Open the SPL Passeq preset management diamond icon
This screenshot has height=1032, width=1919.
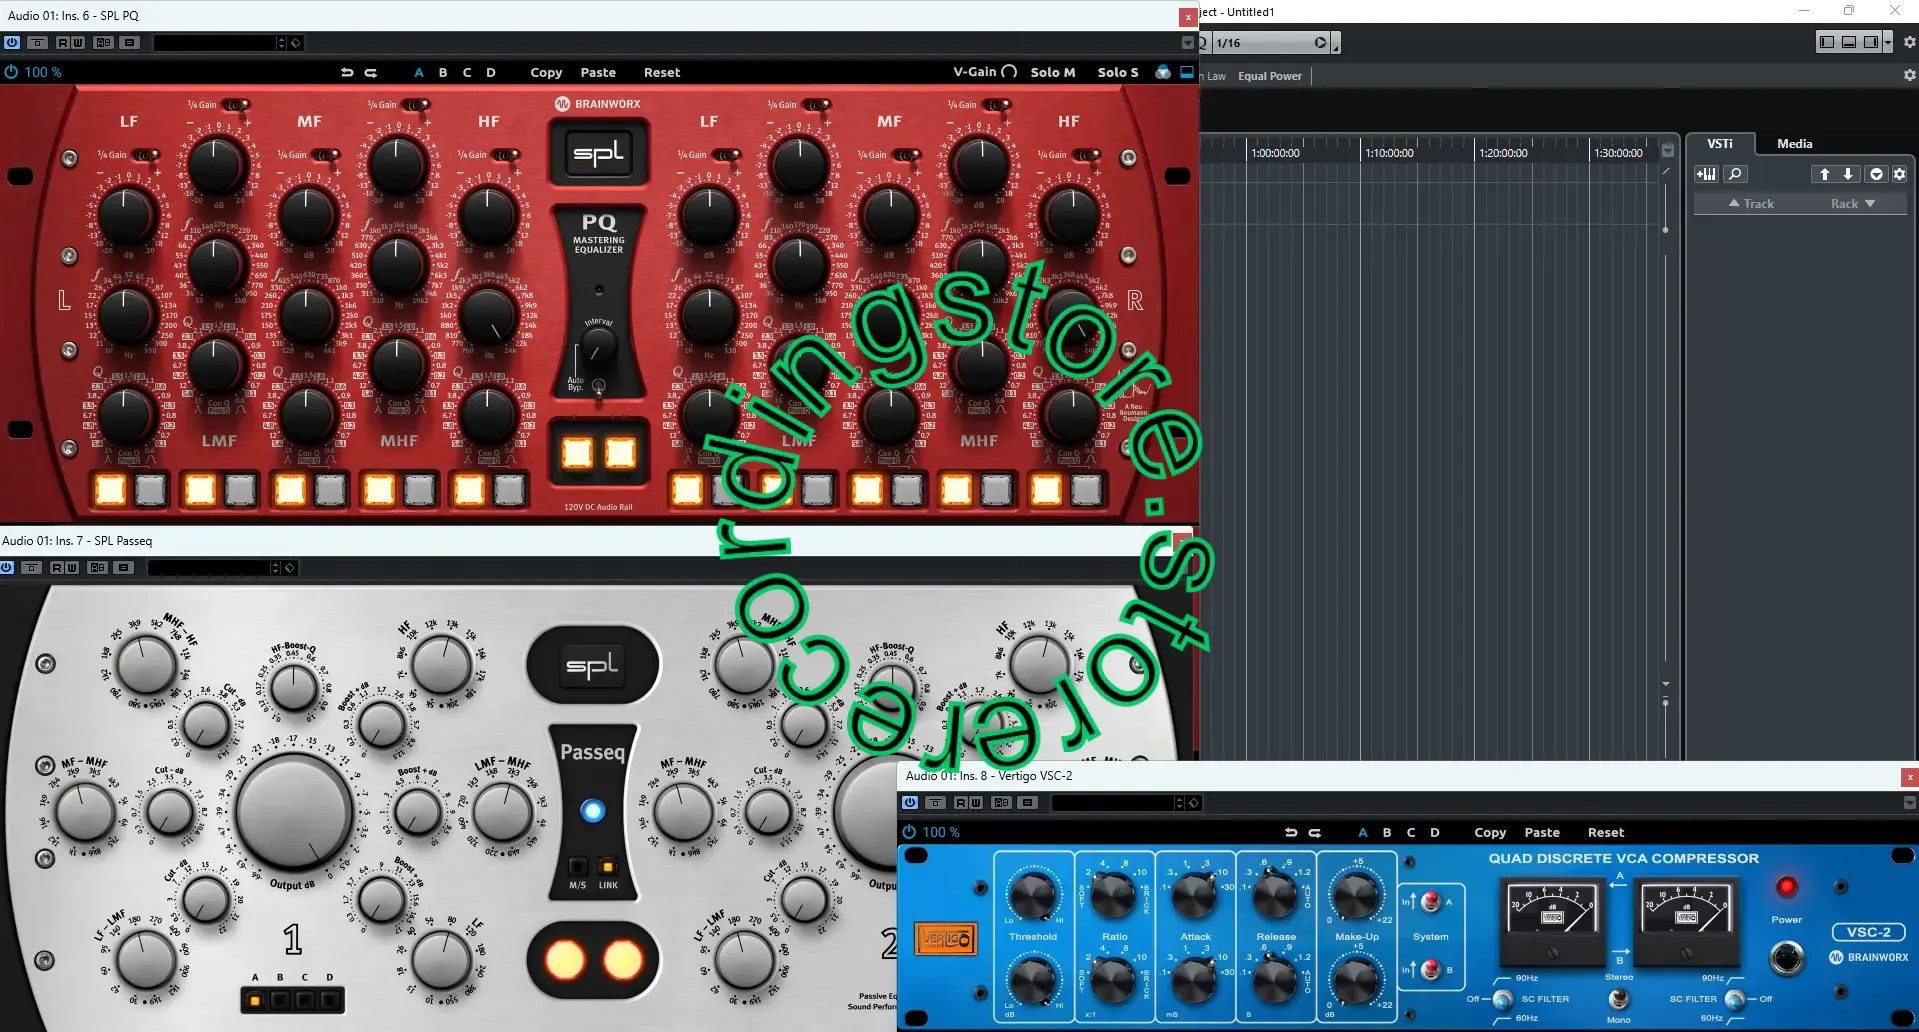coord(290,568)
